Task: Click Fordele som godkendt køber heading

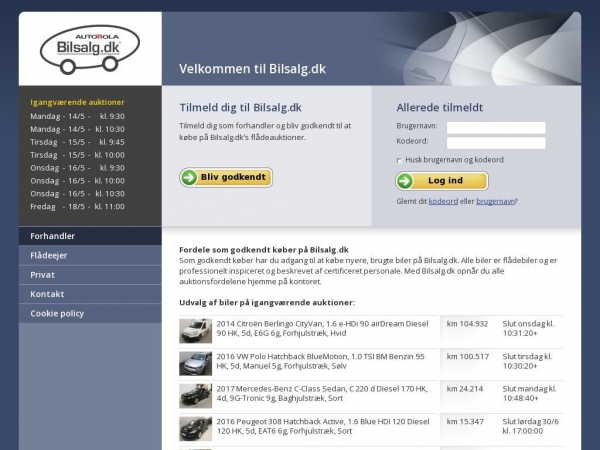Action: [x=264, y=250]
